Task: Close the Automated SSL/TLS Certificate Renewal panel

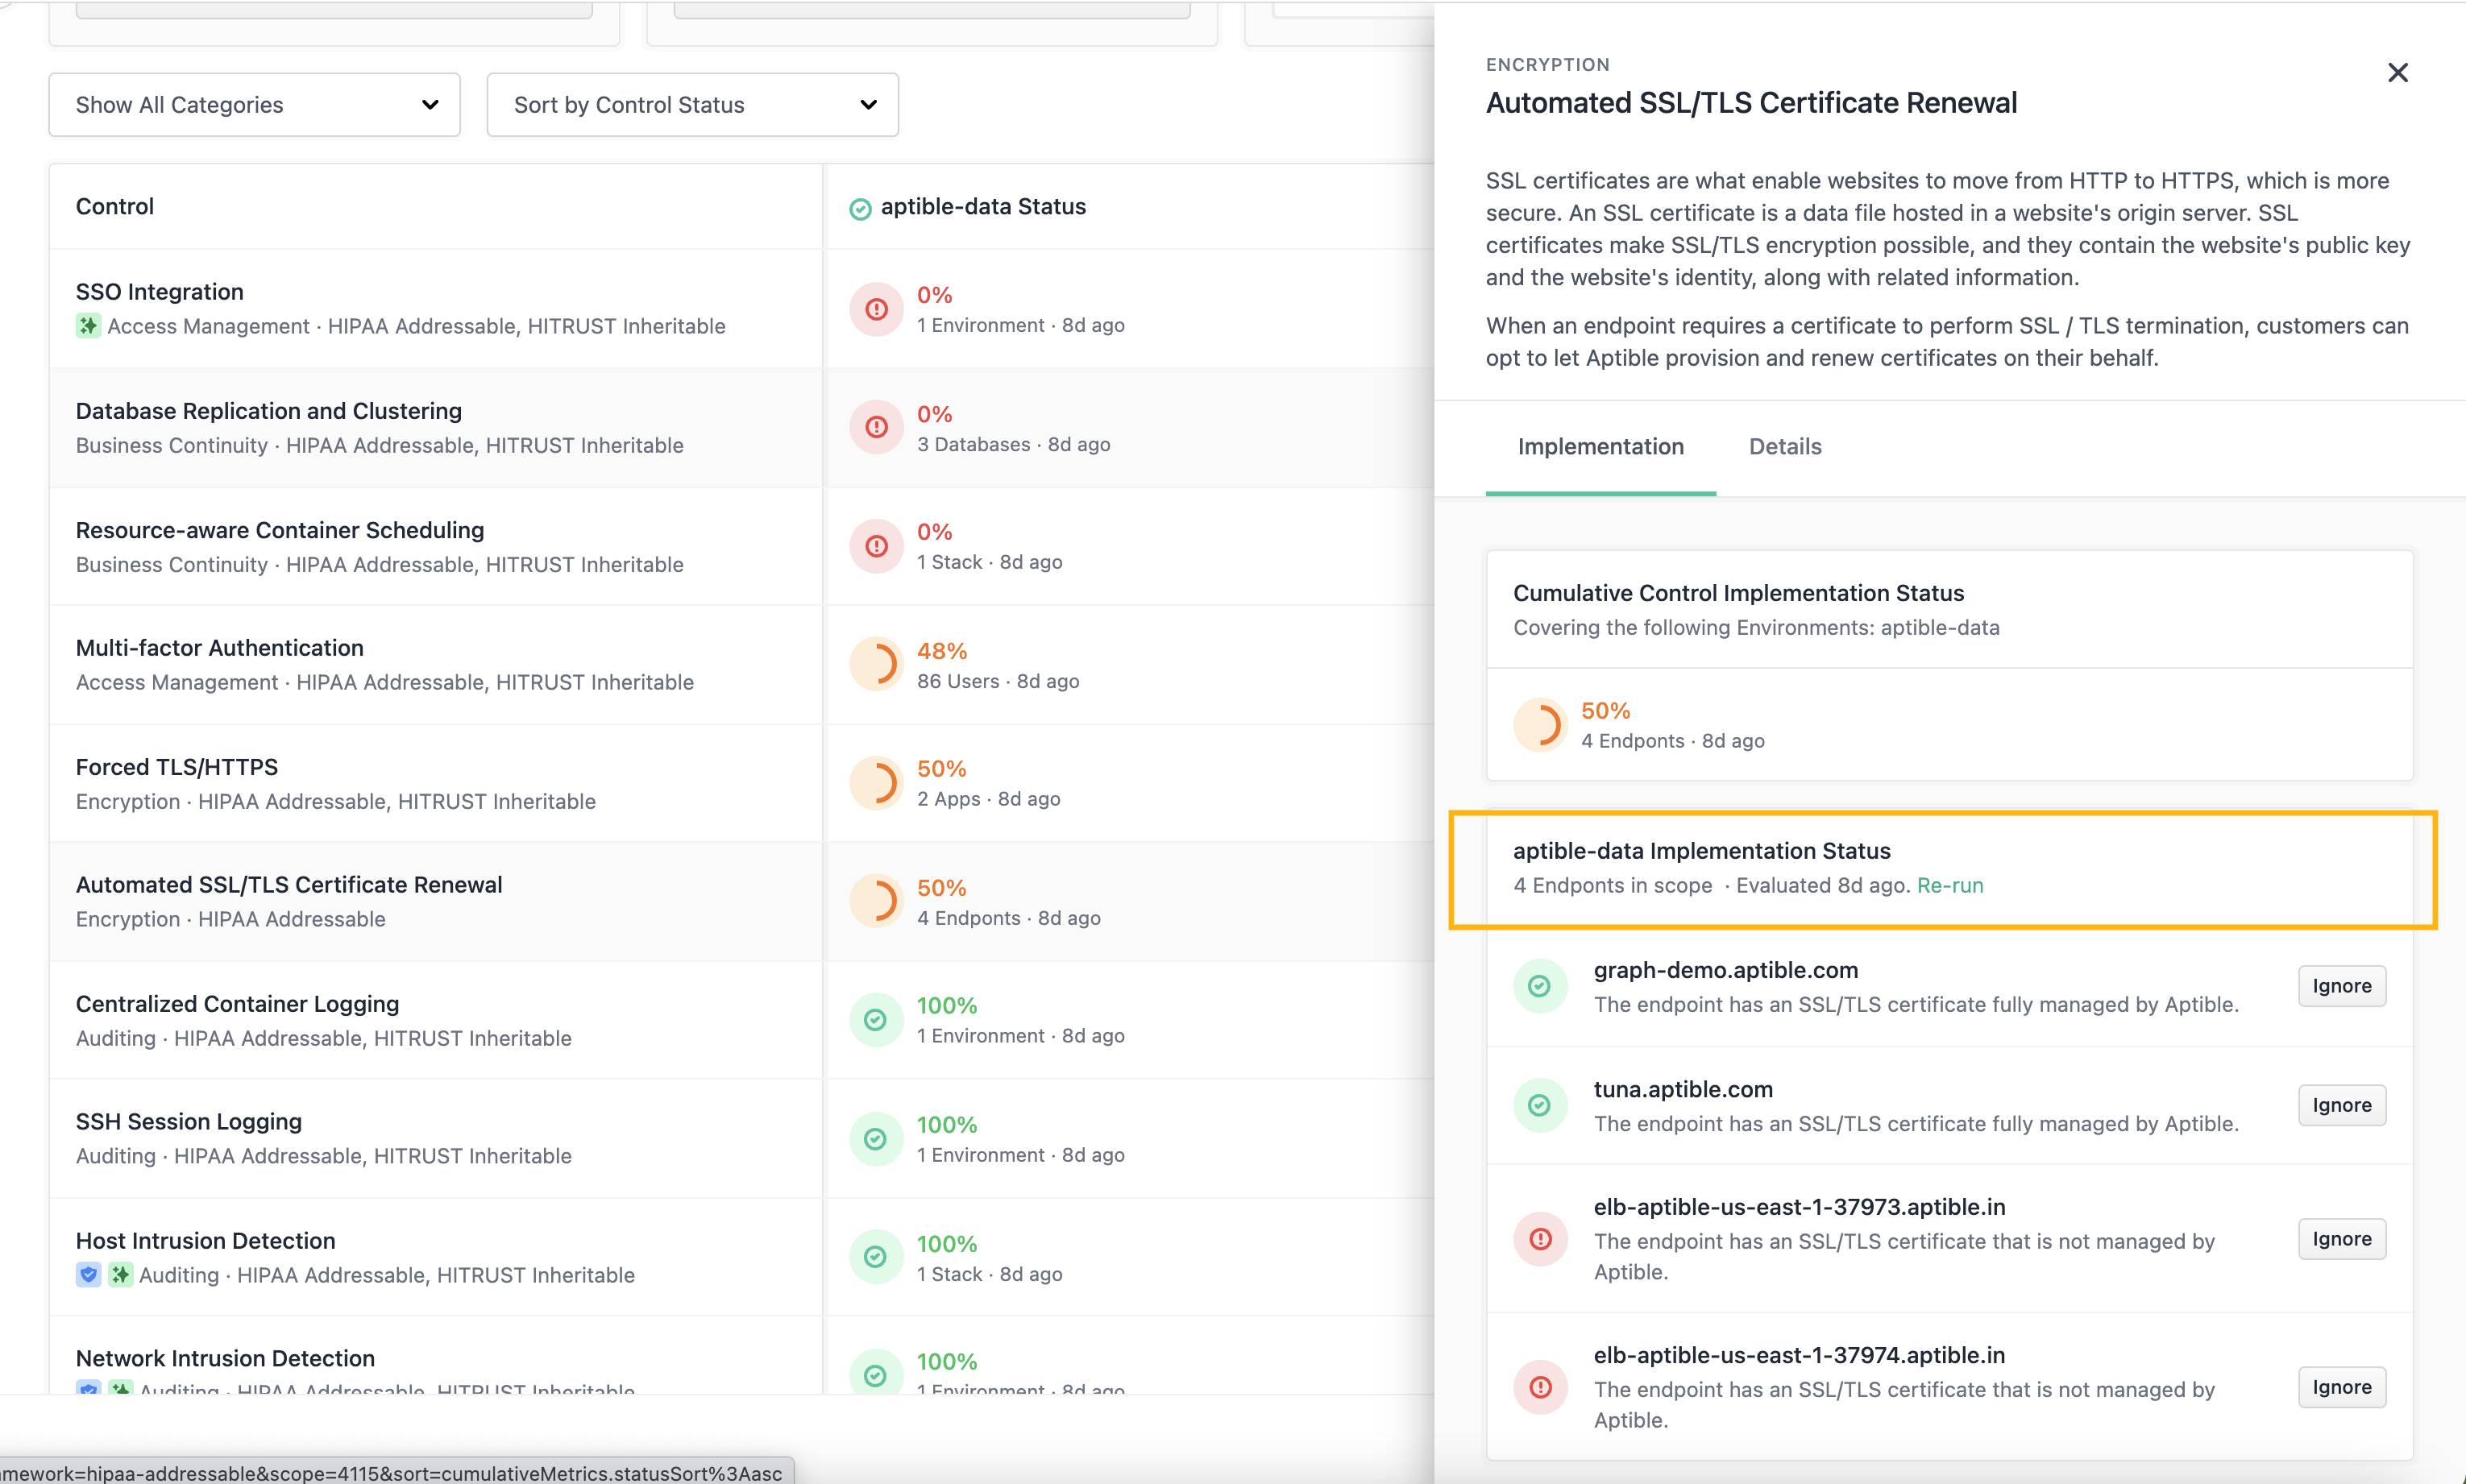Action: (2397, 73)
